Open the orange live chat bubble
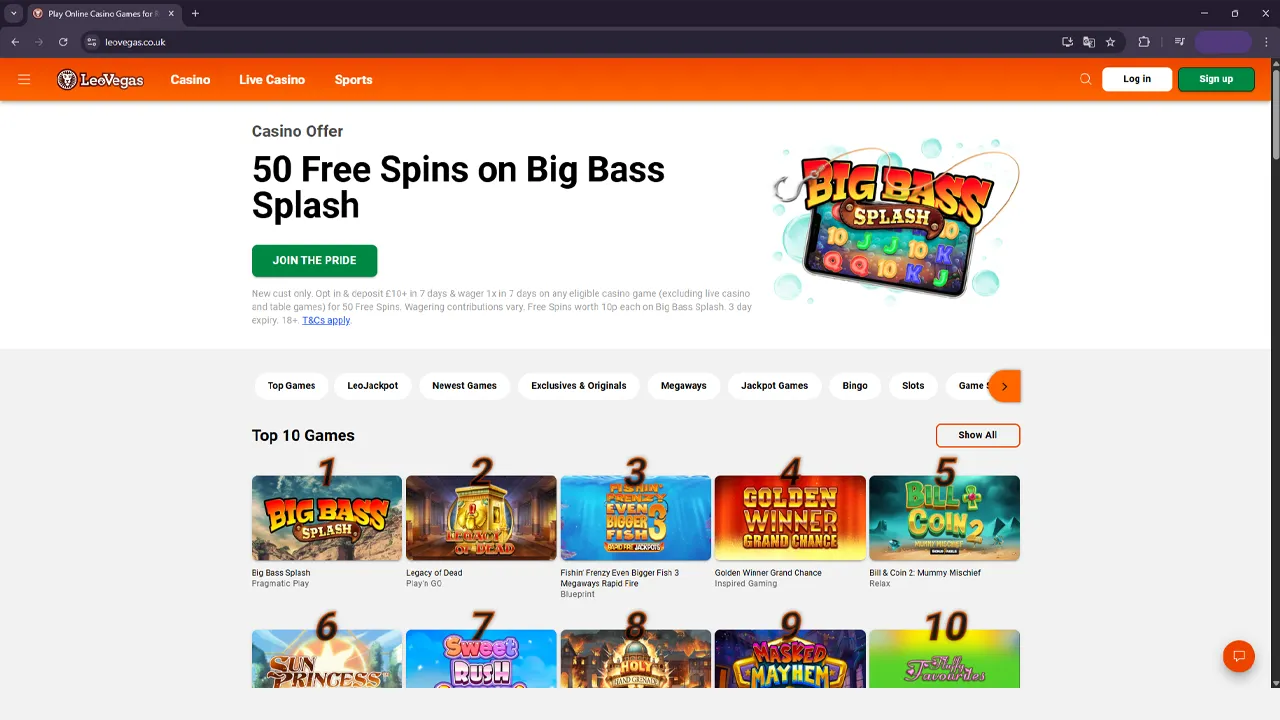1280x720 pixels. click(1238, 656)
